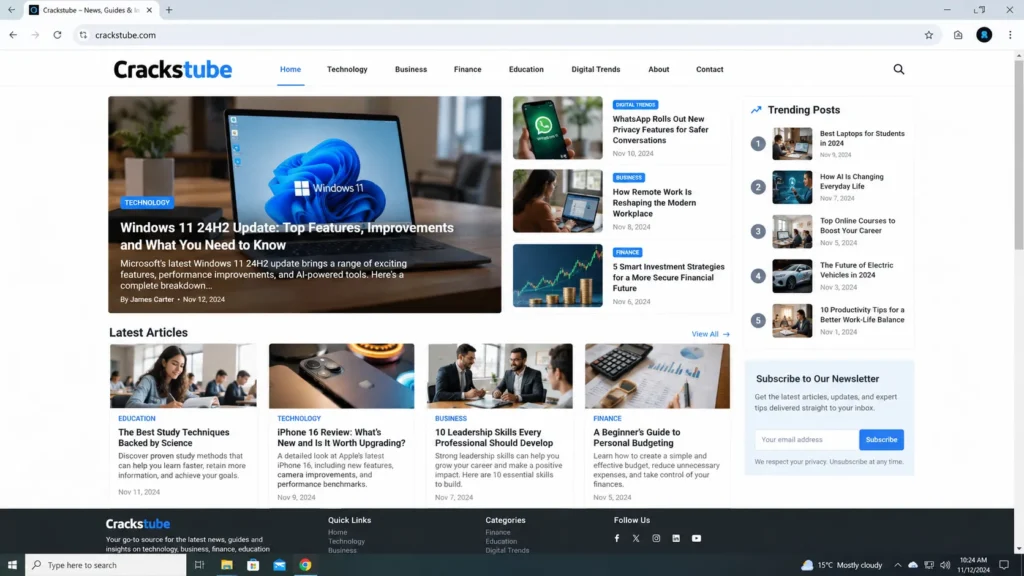This screenshot has width=1024, height=576.
Task: Bookmark this page with the star icon
Action: tap(929, 35)
